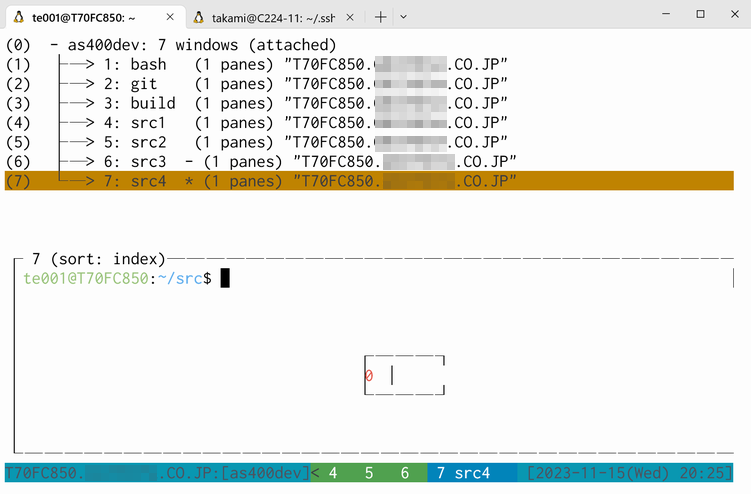751x494 pixels.
Task: Select window 4: src1 in tree
Action: coord(369,123)
